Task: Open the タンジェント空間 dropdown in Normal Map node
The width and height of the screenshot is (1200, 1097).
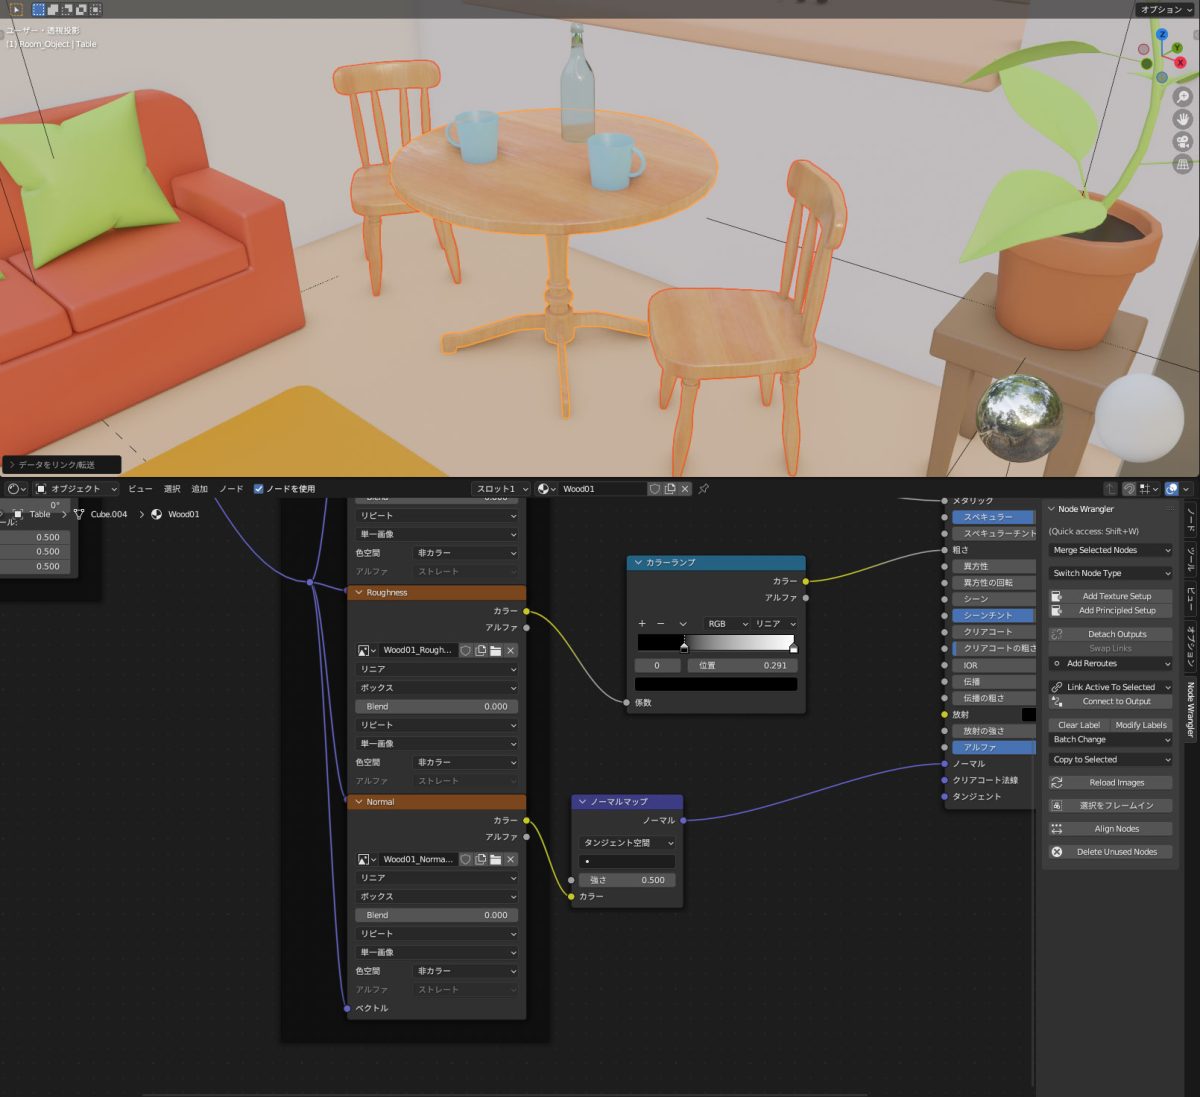Action: [x=628, y=843]
